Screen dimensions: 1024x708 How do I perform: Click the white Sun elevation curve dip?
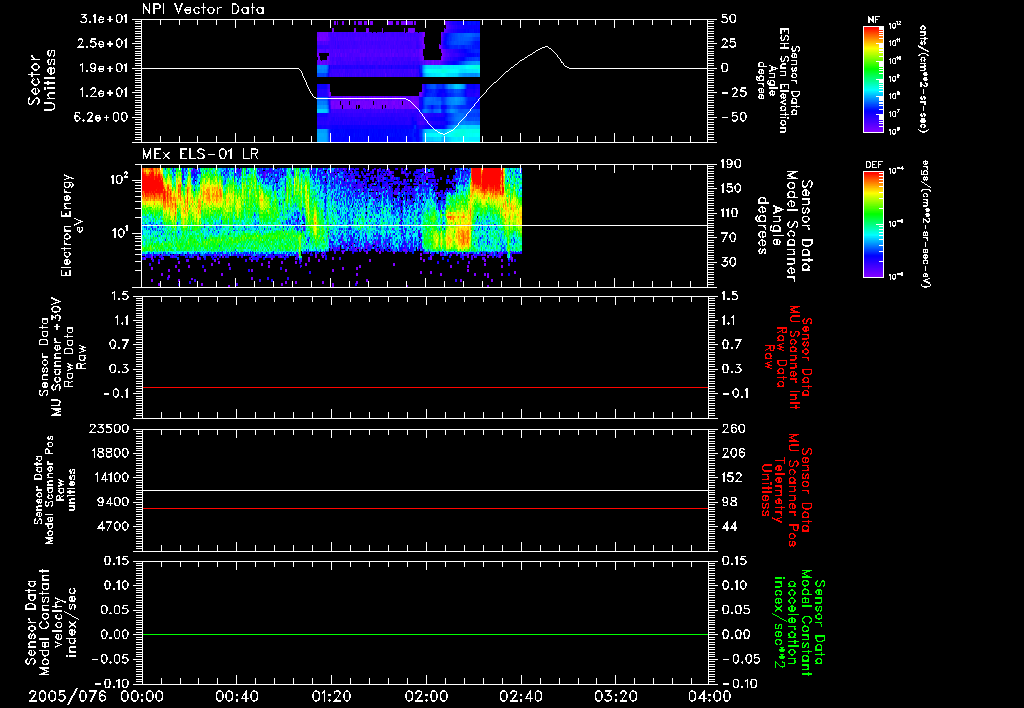coord(443,133)
